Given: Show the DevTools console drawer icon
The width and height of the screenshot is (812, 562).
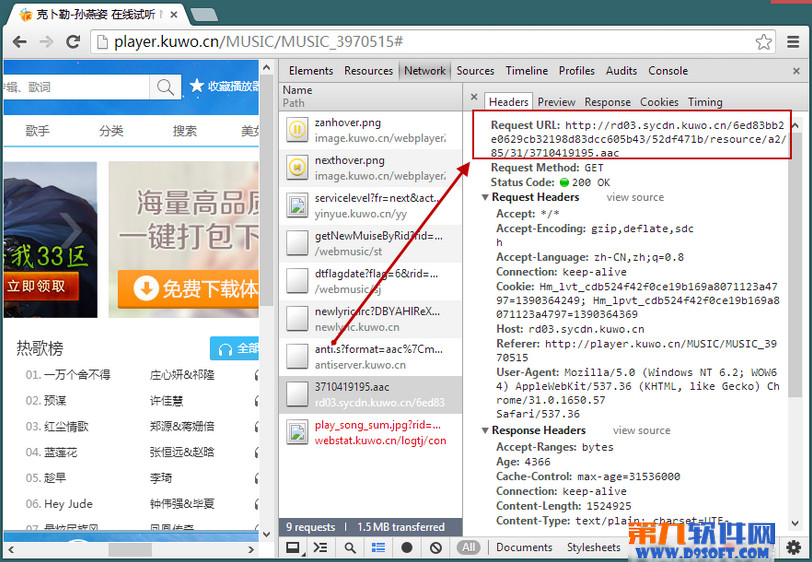Looking at the screenshot, I should (320, 547).
